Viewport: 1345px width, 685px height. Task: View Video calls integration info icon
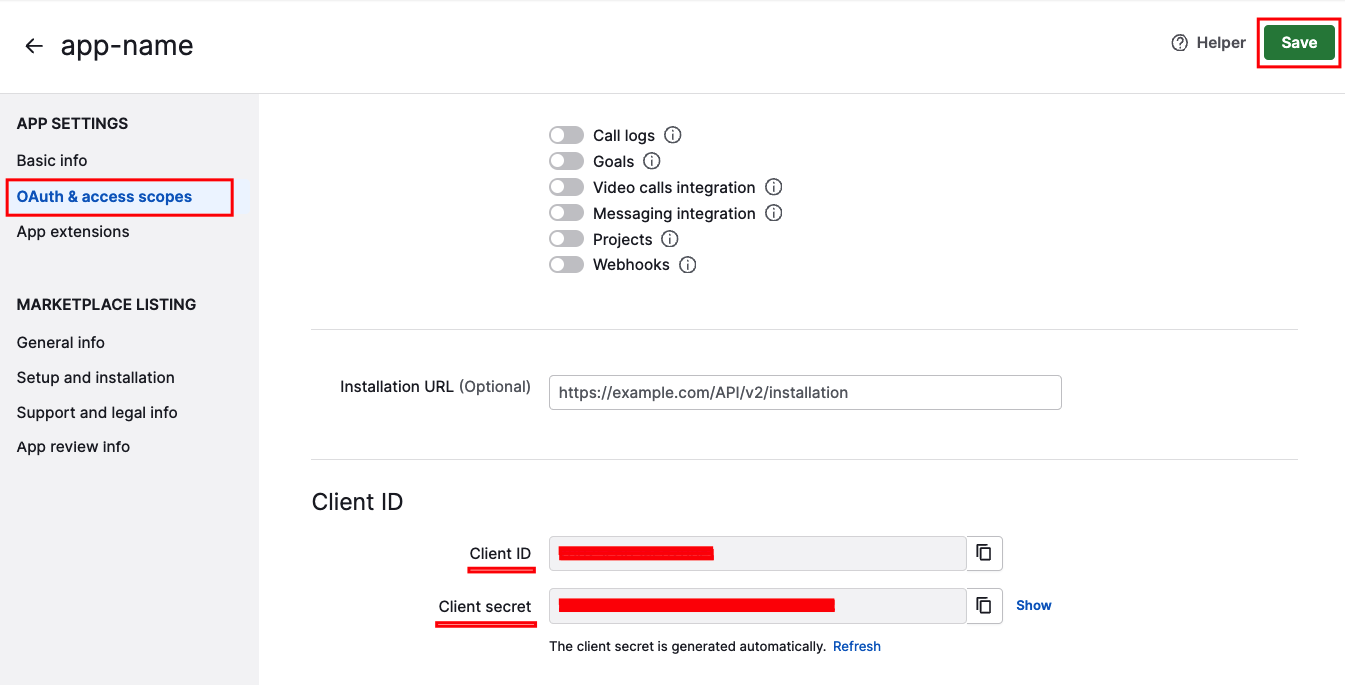coord(772,187)
